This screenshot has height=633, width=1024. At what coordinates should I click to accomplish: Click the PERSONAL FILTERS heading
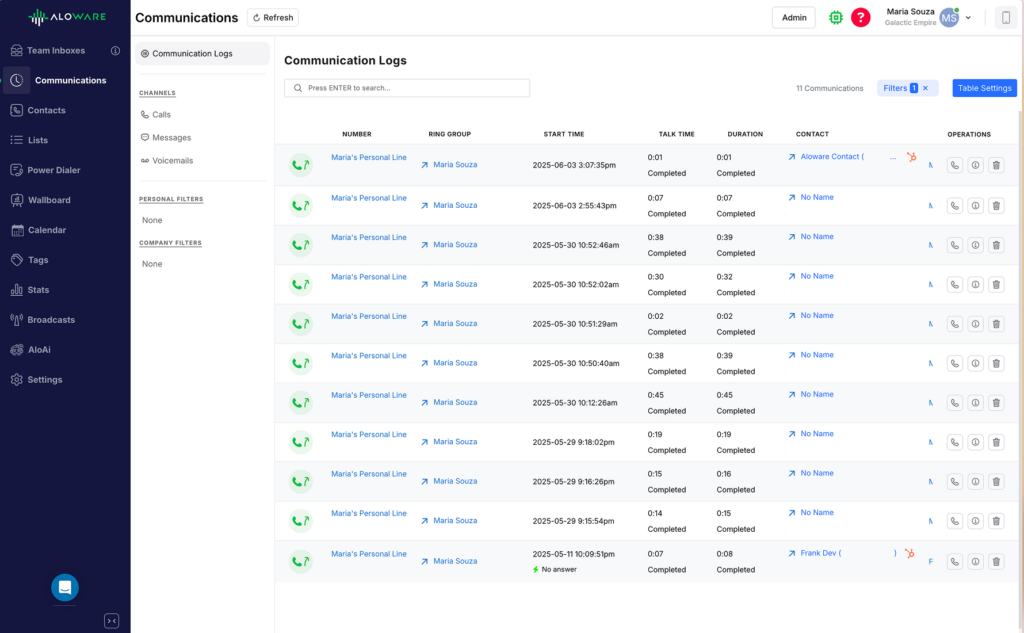point(171,199)
